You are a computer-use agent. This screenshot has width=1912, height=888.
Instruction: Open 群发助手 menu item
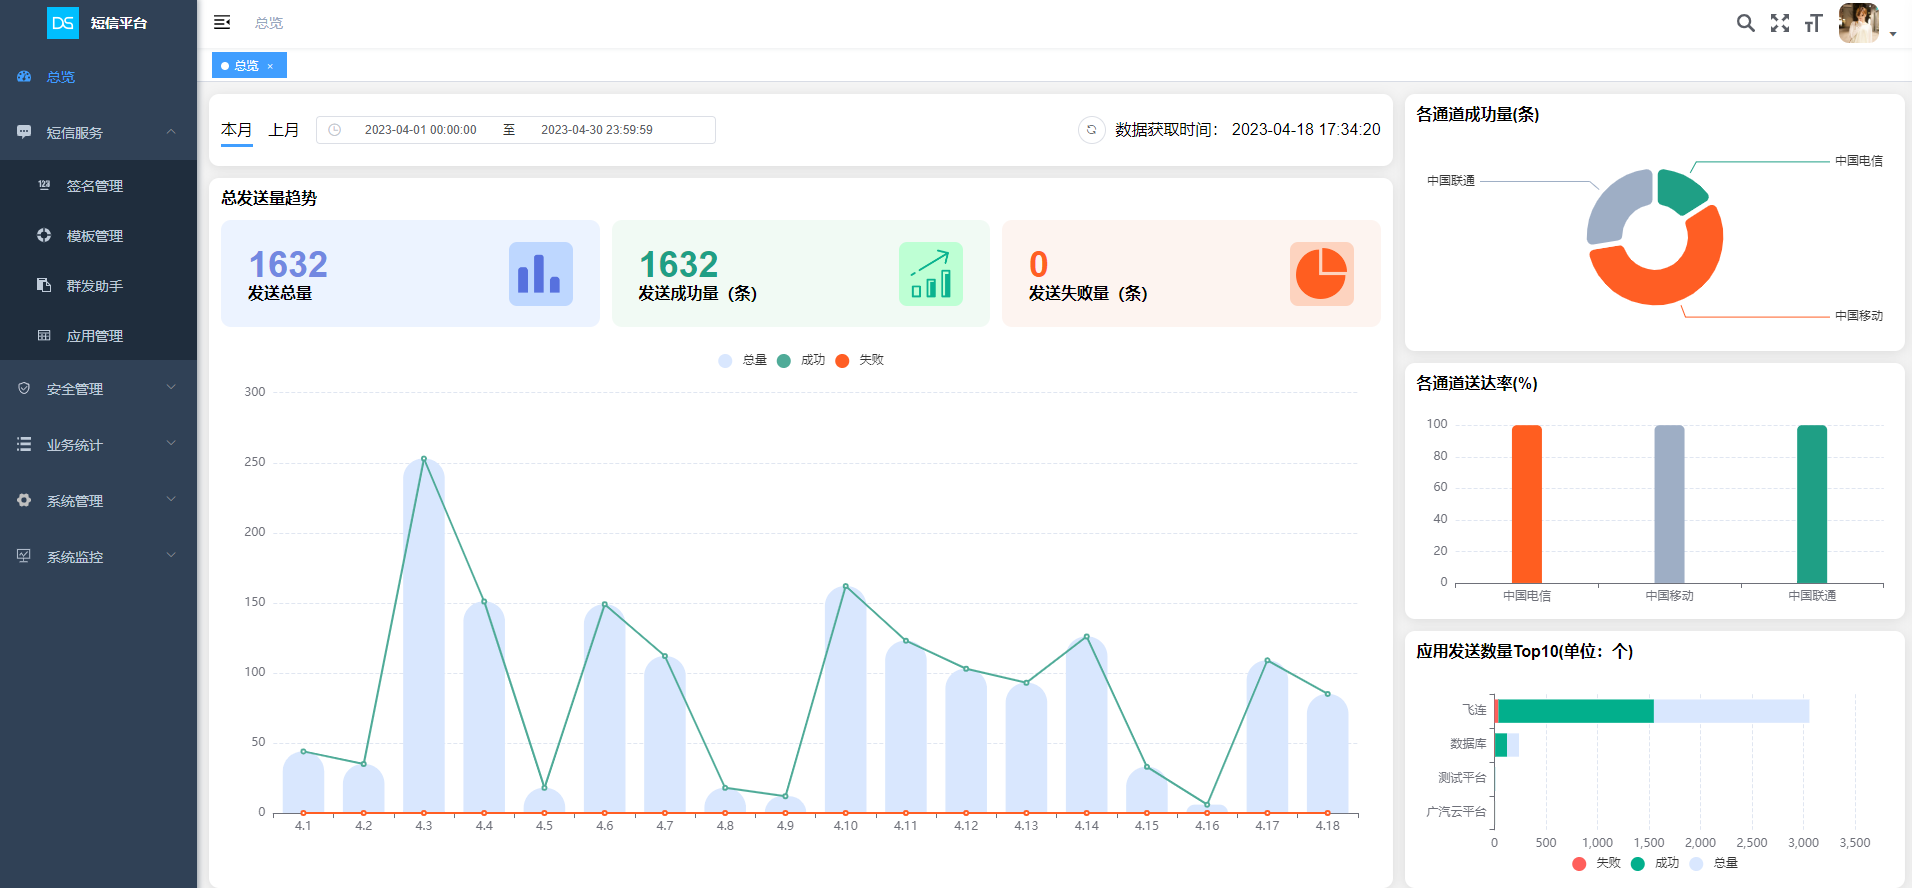pyautogui.click(x=98, y=285)
